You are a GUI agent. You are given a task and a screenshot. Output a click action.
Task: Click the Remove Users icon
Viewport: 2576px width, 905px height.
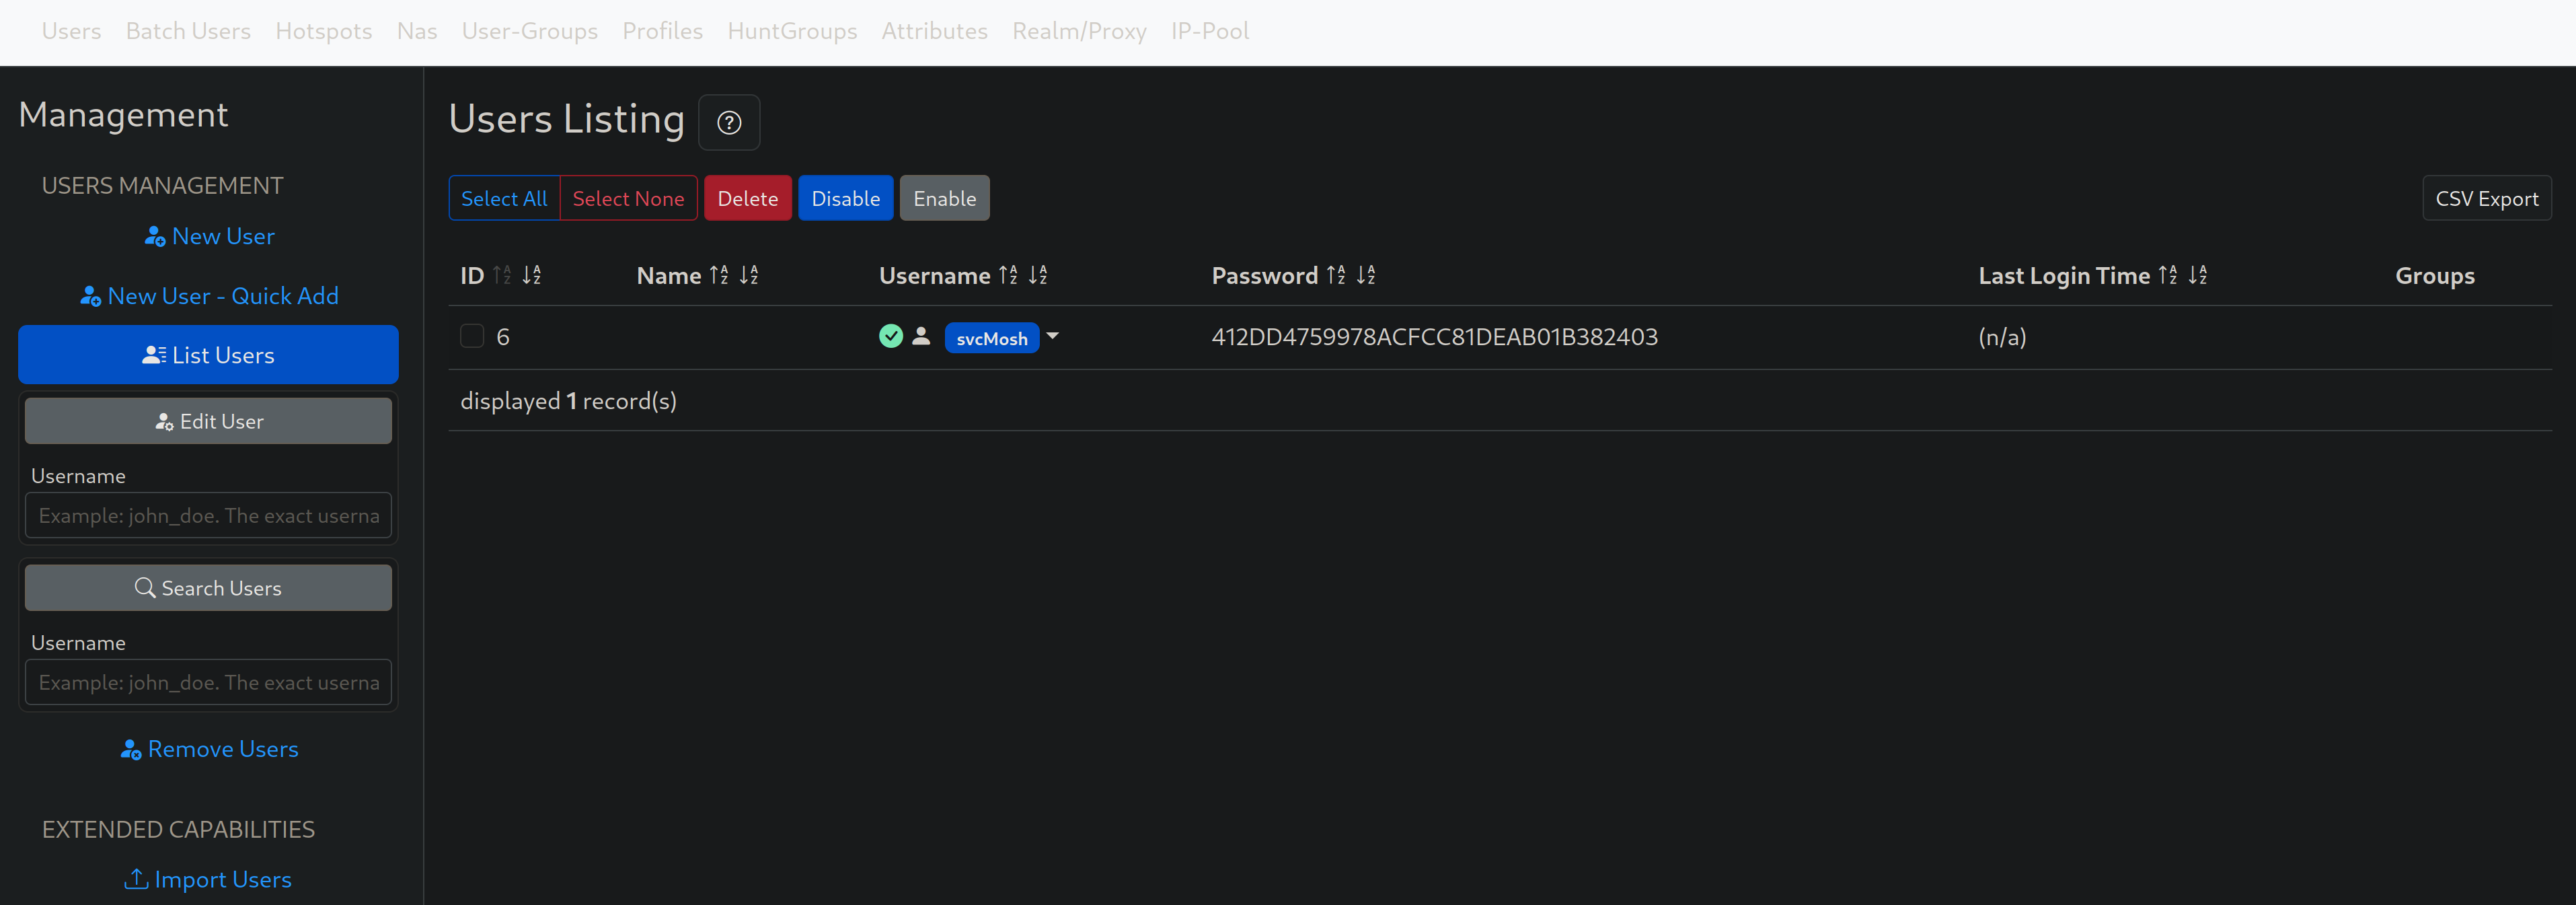[131, 748]
